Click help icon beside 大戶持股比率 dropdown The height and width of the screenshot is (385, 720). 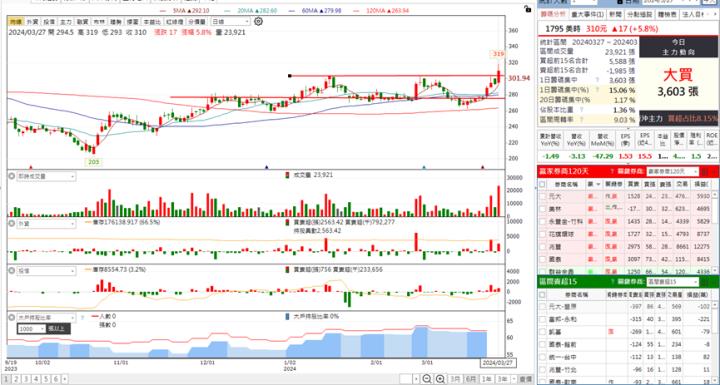[x=82, y=318]
